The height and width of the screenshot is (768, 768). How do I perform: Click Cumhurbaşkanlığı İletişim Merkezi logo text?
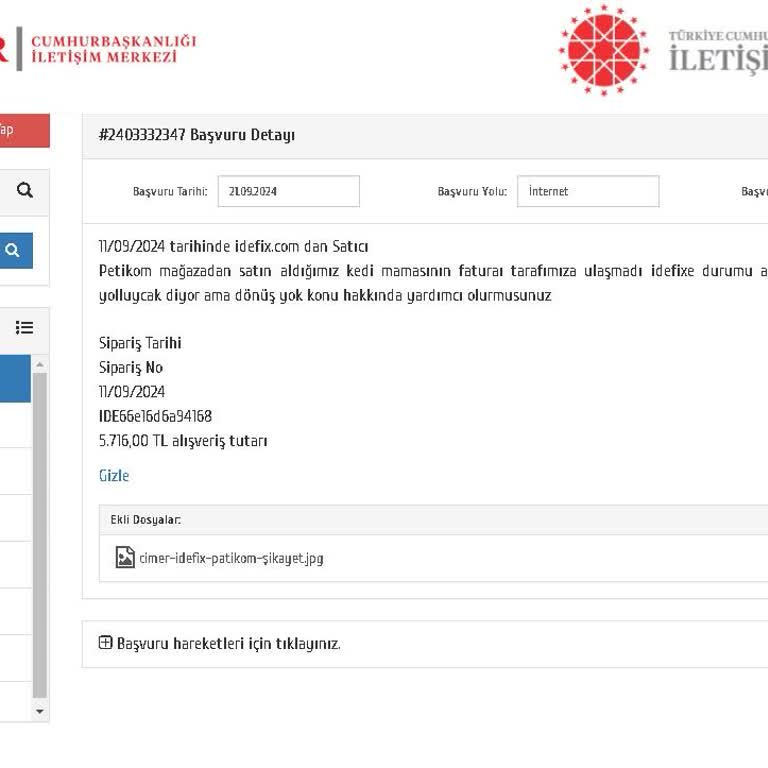tap(114, 48)
